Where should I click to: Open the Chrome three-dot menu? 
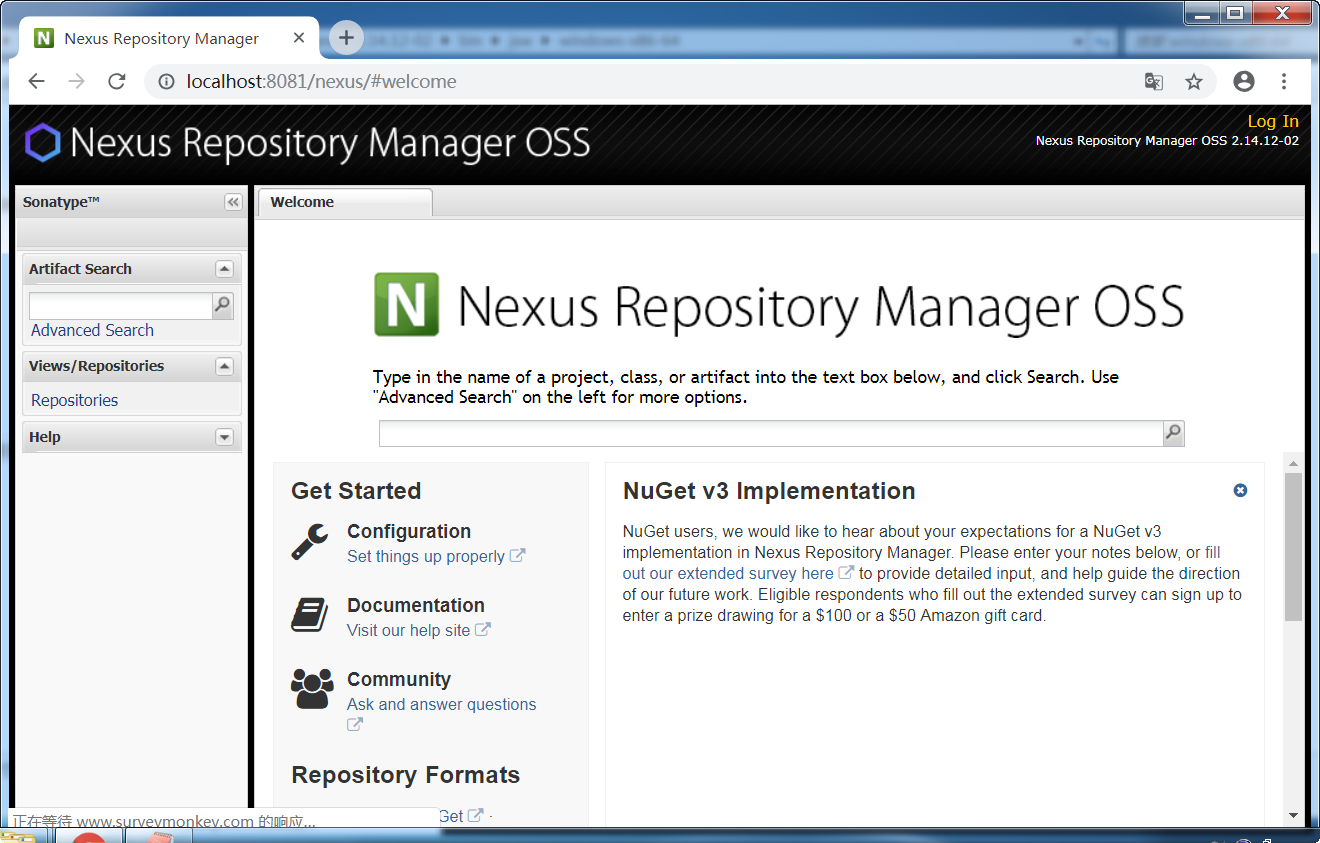[1284, 82]
